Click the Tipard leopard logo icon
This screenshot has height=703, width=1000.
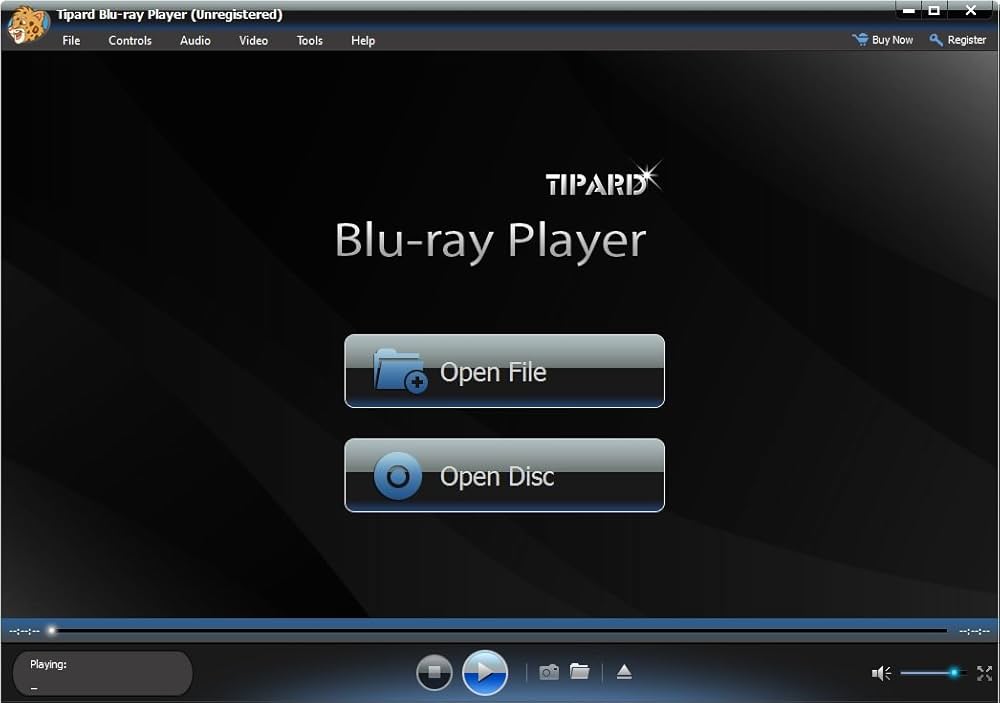(27, 25)
